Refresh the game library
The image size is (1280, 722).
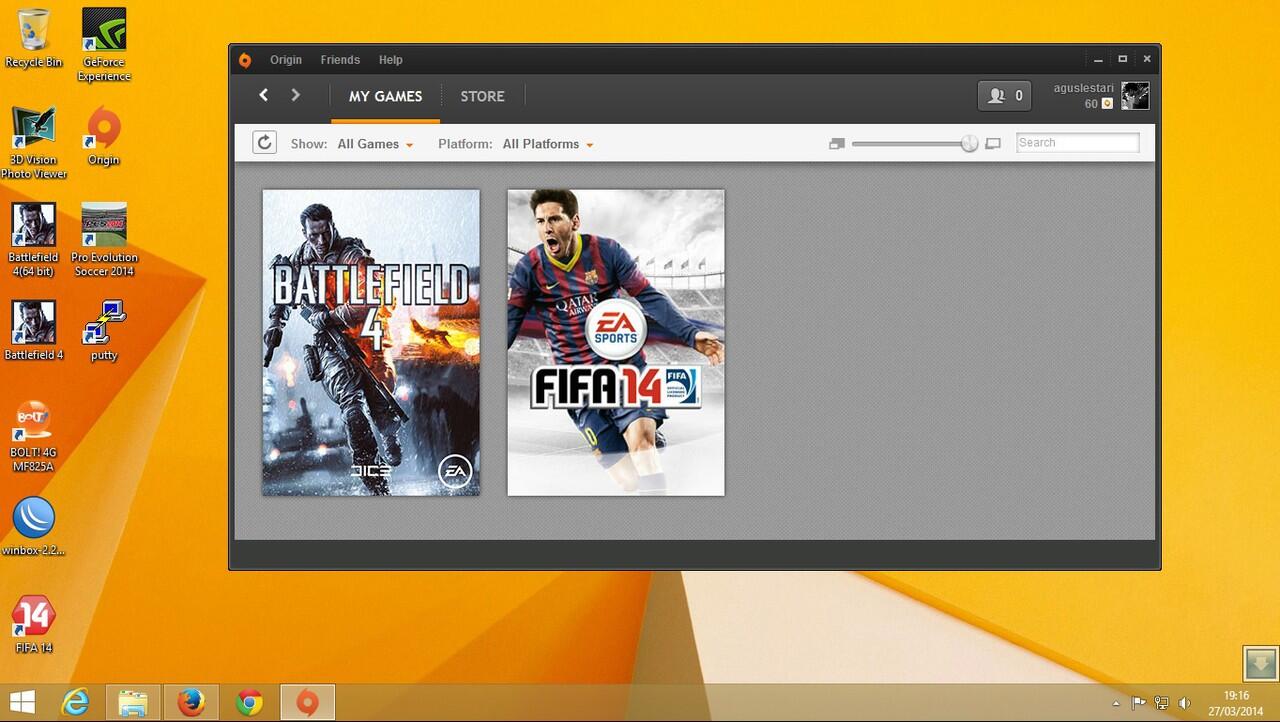click(x=264, y=143)
